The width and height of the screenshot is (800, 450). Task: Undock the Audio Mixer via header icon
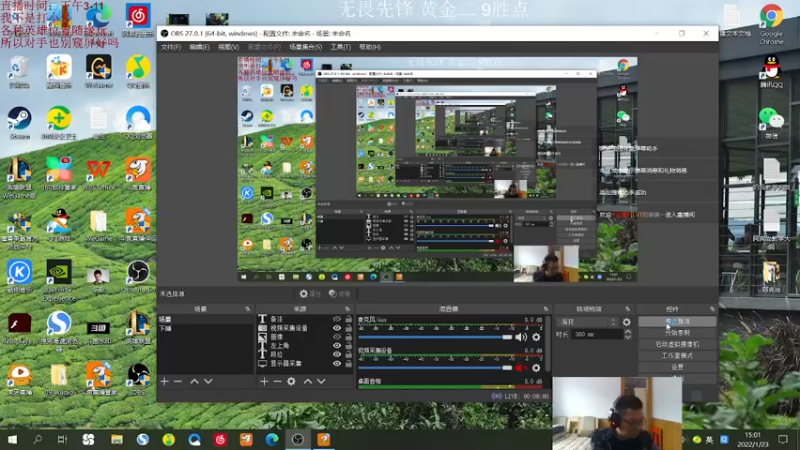[x=545, y=309]
